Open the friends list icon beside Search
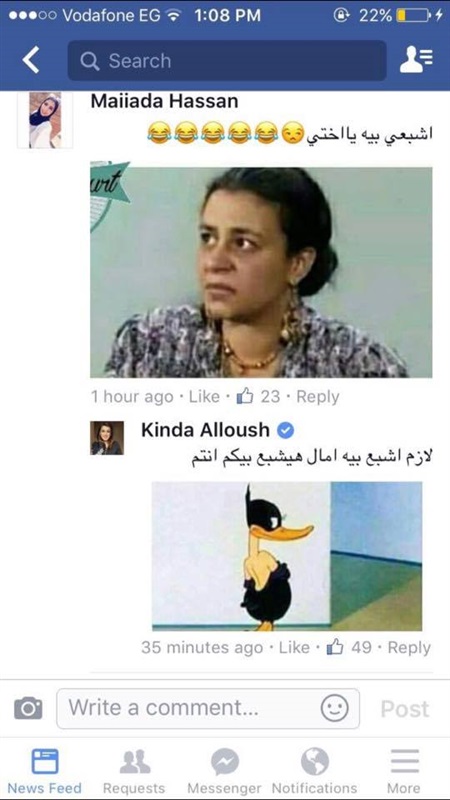This screenshot has width=450, height=800. 416,60
